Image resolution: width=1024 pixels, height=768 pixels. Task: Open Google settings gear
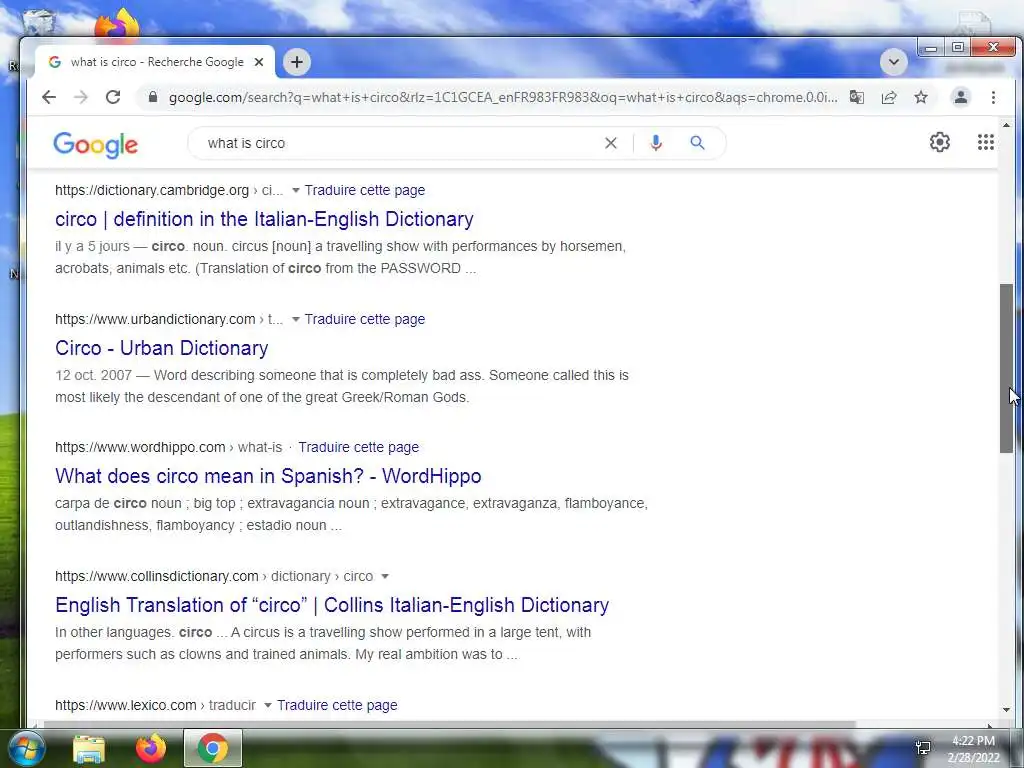coord(940,142)
